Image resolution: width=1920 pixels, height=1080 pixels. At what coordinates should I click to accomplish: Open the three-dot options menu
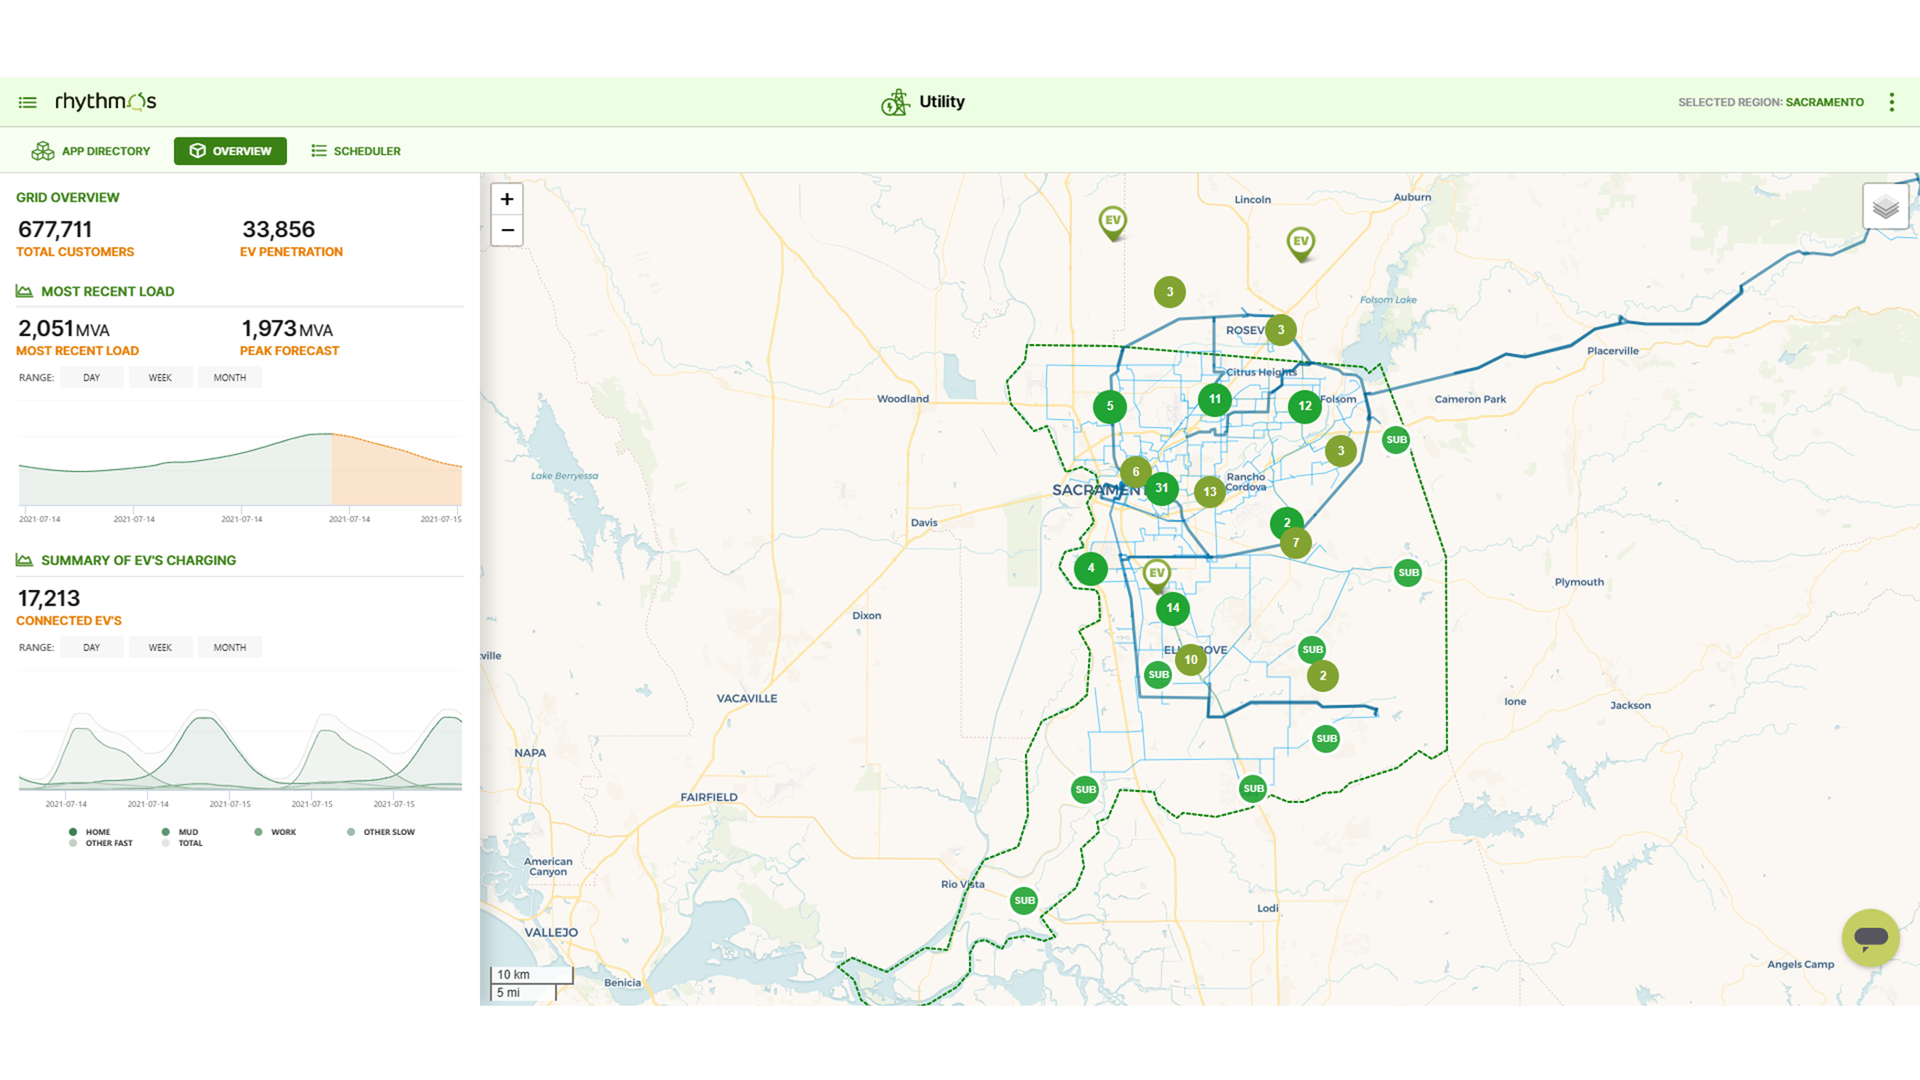1891,102
